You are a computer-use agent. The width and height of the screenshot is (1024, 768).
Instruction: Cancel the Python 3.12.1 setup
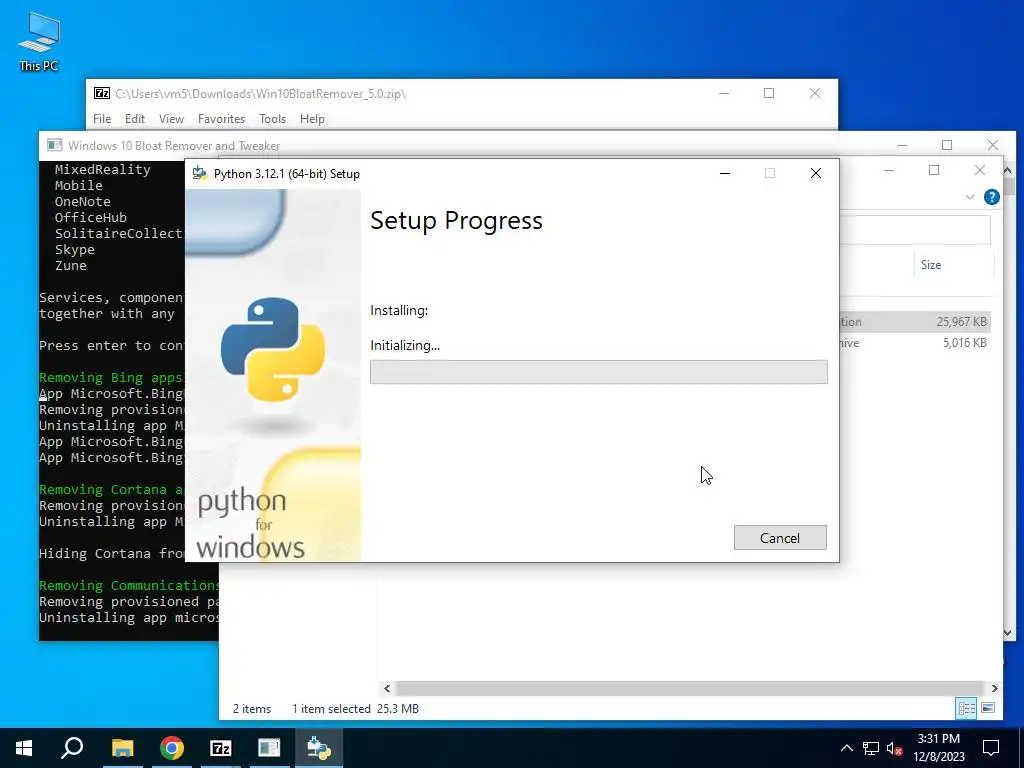(x=780, y=537)
